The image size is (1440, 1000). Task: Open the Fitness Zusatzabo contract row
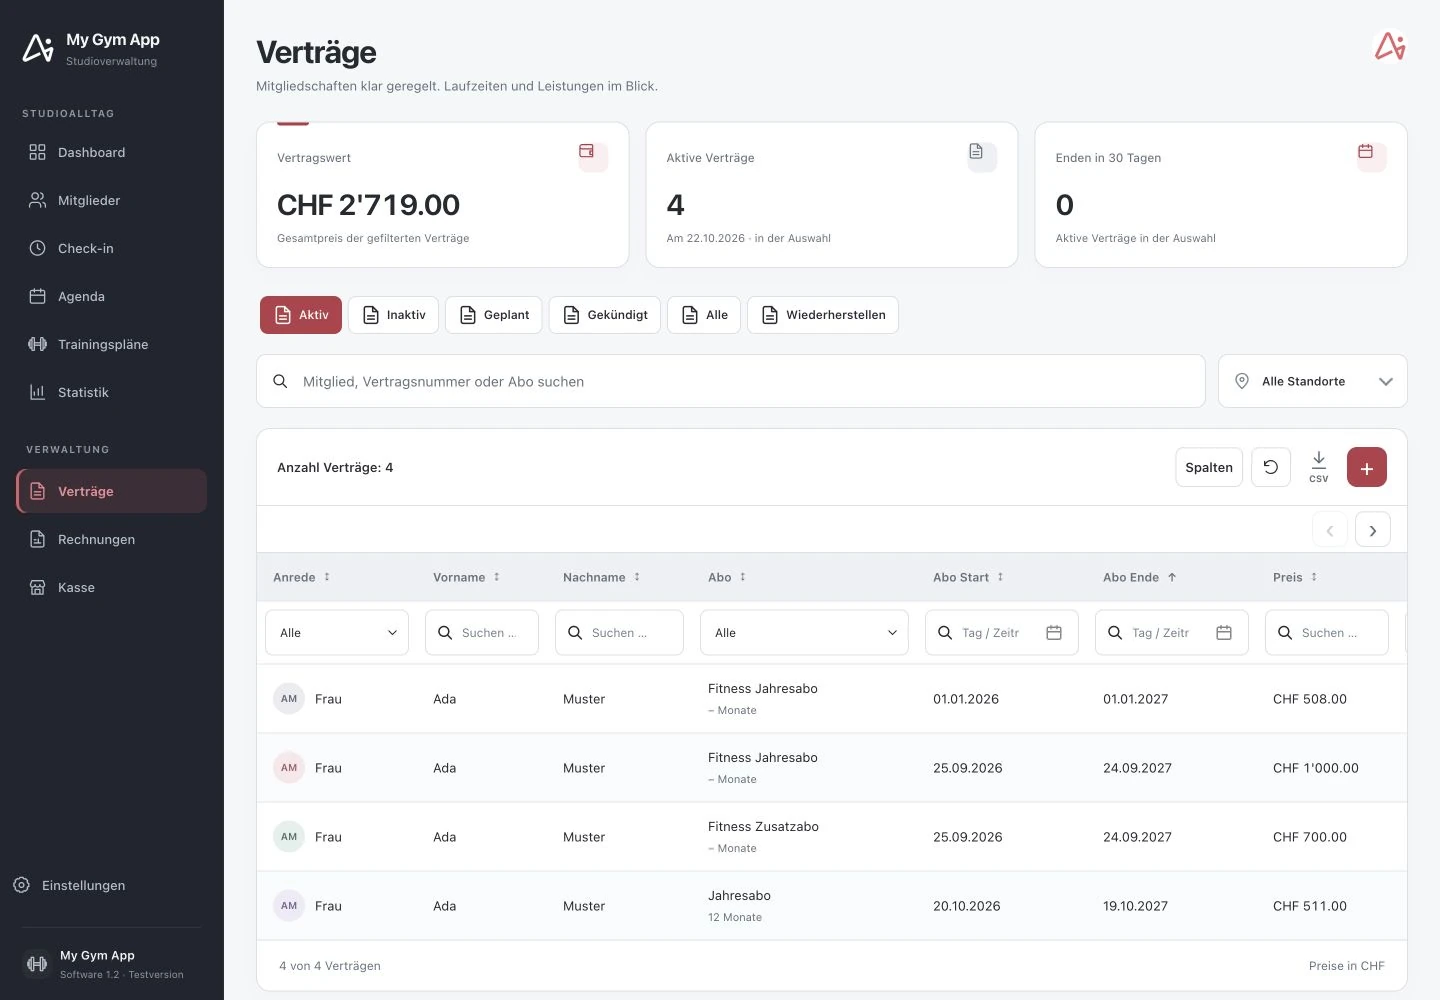click(831, 837)
